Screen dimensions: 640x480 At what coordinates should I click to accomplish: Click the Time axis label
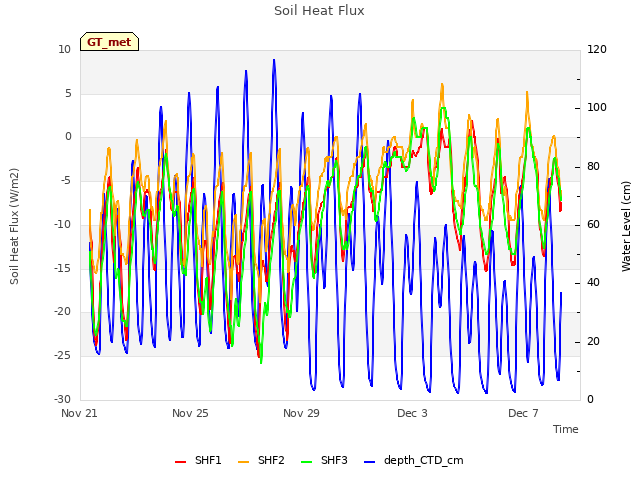[x=566, y=429]
